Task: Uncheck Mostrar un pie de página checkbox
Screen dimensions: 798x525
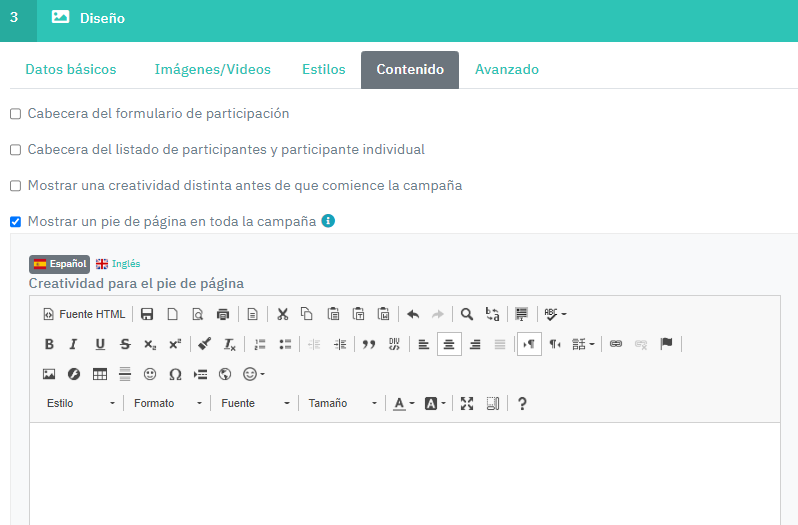Action: coord(15,221)
